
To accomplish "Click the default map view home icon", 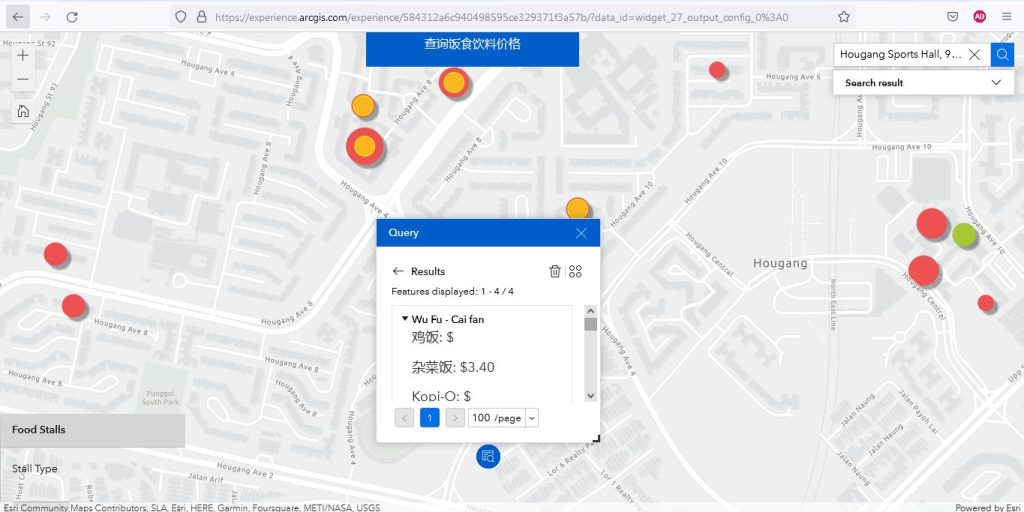I will [22, 111].
